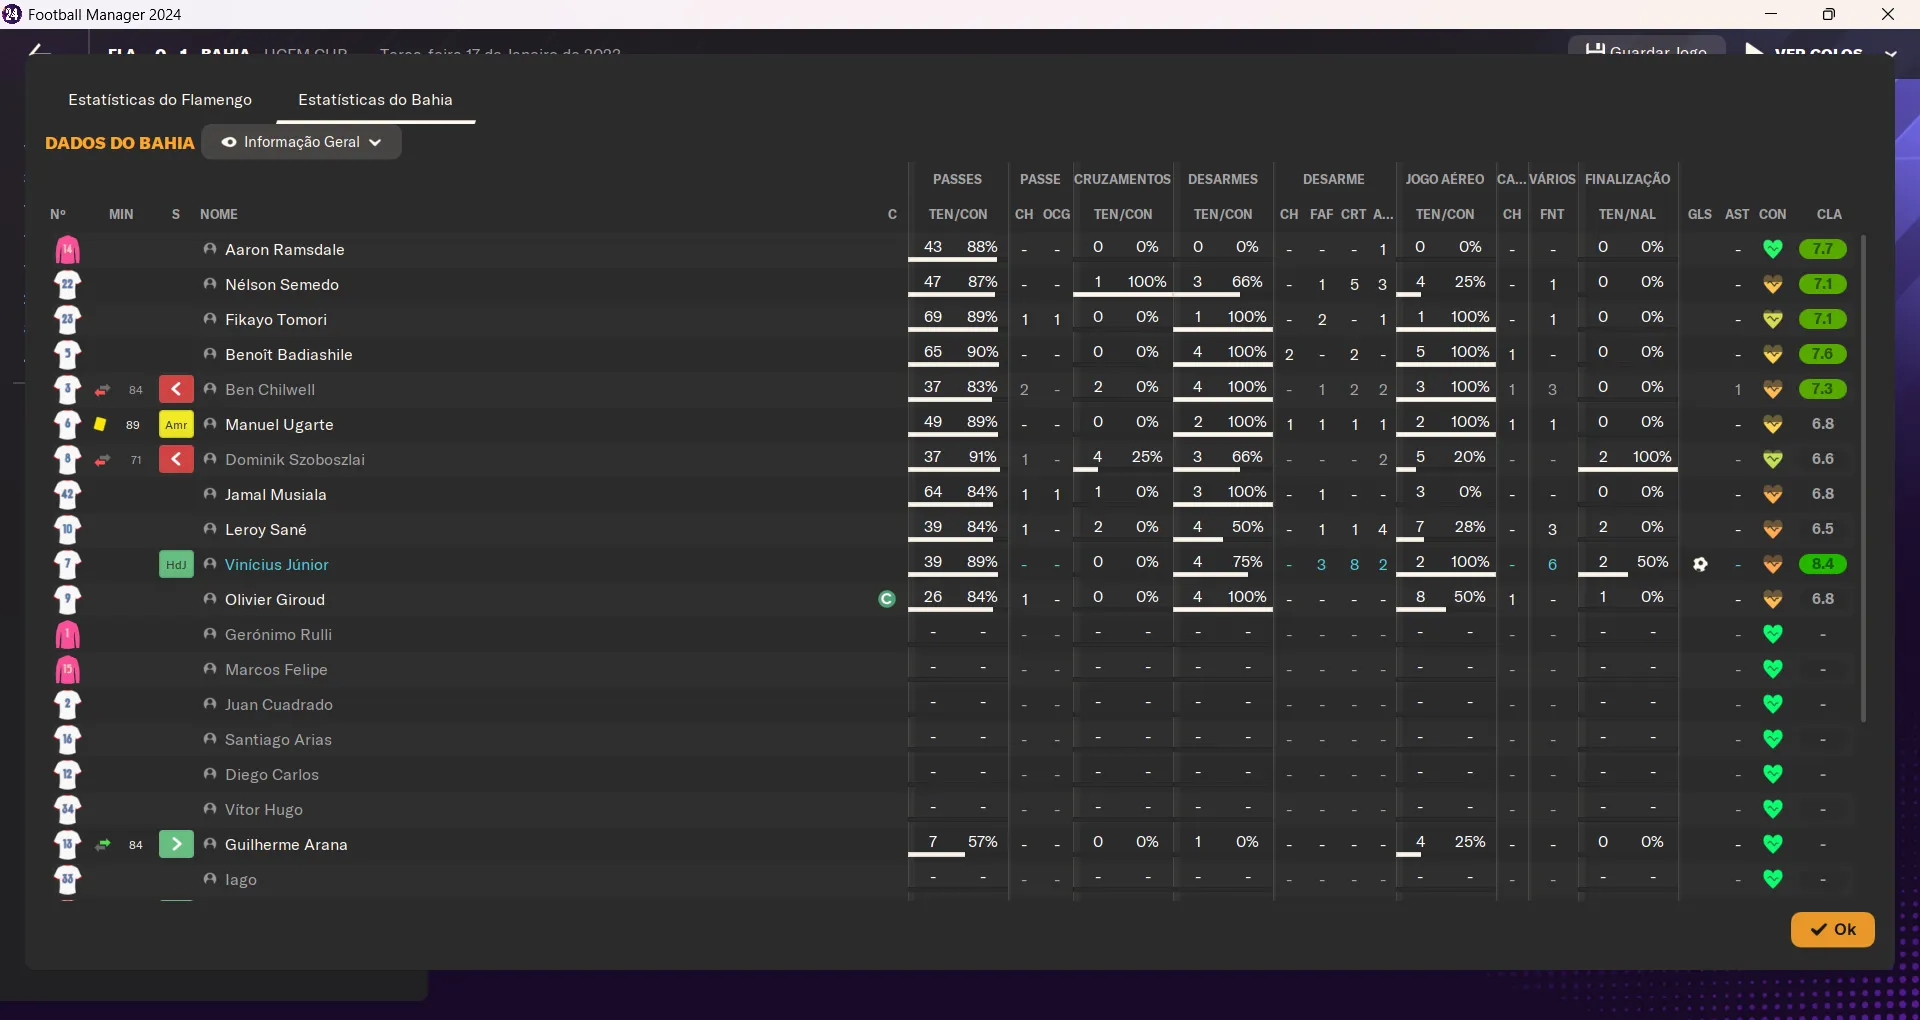1920x1020 pixels.
Task: Click Santiago Arias's shirt icon
Action: [x=67, y=739]
